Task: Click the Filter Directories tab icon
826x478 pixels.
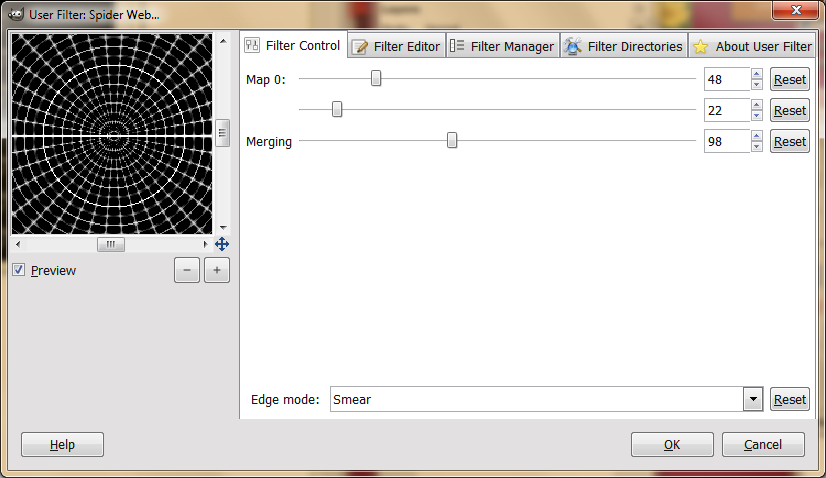Action: coord(573,46)
